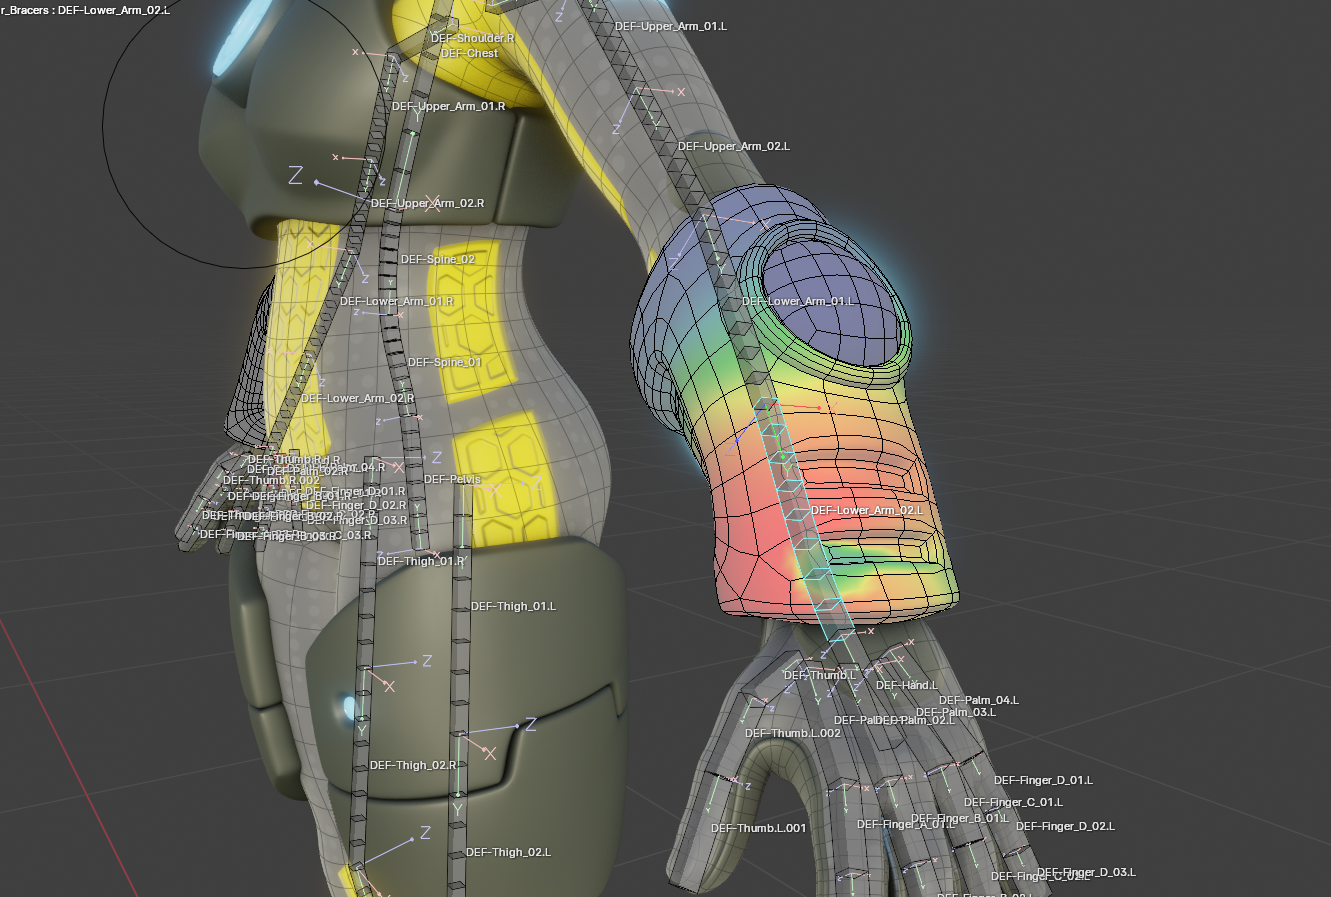Select the DEF-Lower_Arm_02.R bone label
This screenshot has width=1331, height=897.
357,398
